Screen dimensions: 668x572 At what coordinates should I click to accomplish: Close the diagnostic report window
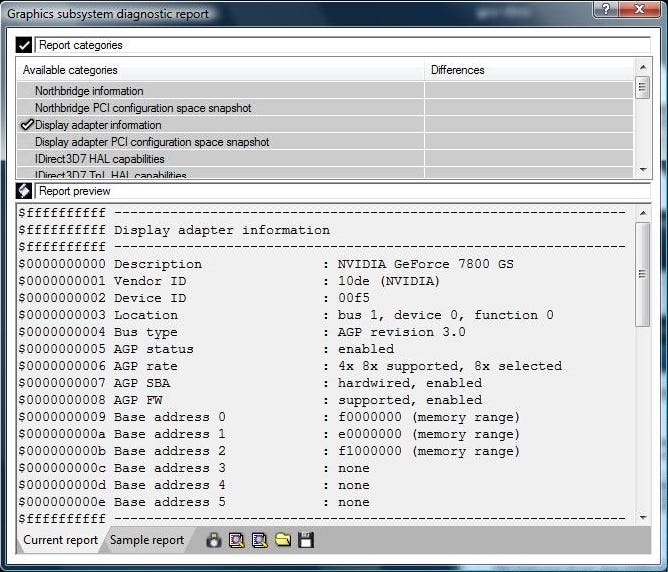tap(639, 9)
